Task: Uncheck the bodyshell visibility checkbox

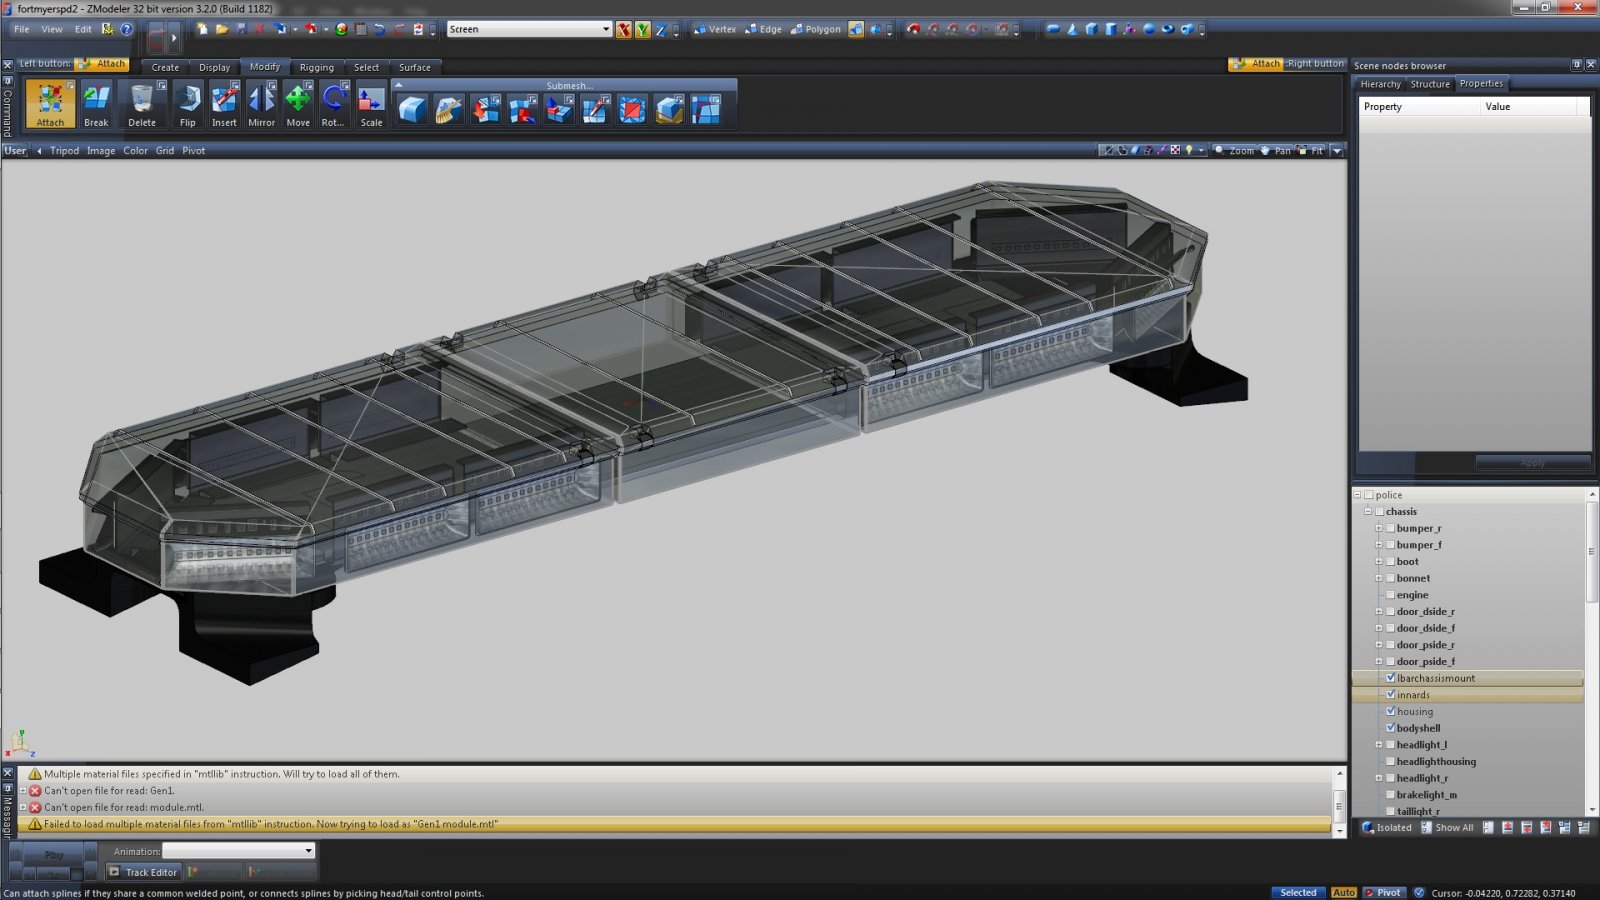Action: click(1390, 728)
